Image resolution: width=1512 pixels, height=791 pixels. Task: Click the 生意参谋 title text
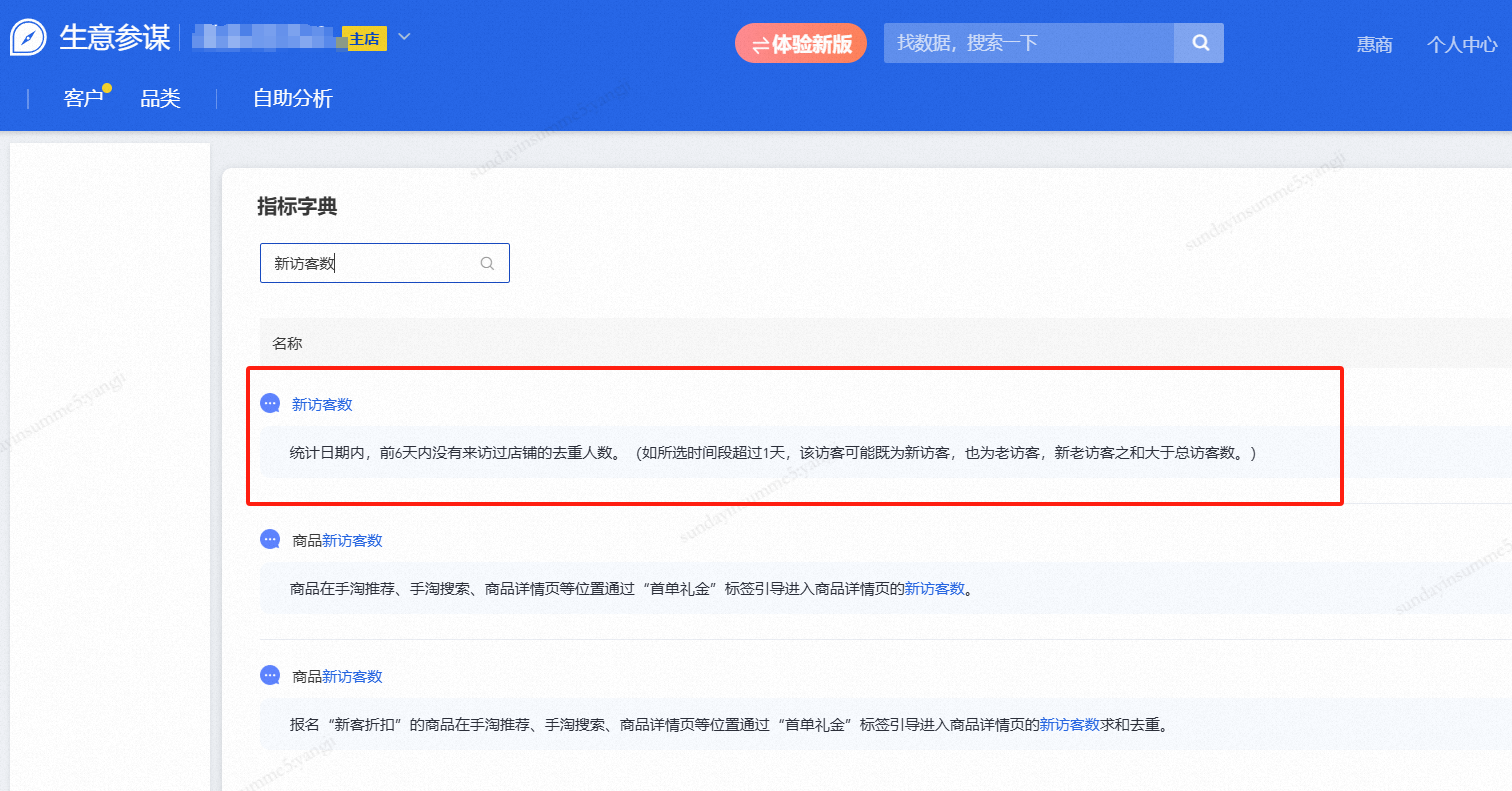[x=114, y=38]
